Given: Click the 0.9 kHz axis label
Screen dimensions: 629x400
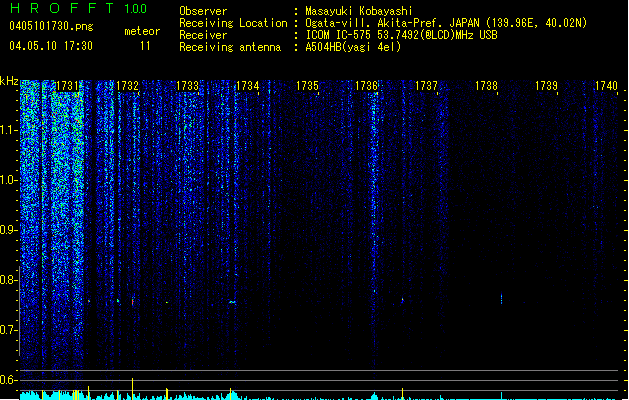Looking at the screenshot, I should (x=8, y=230).
